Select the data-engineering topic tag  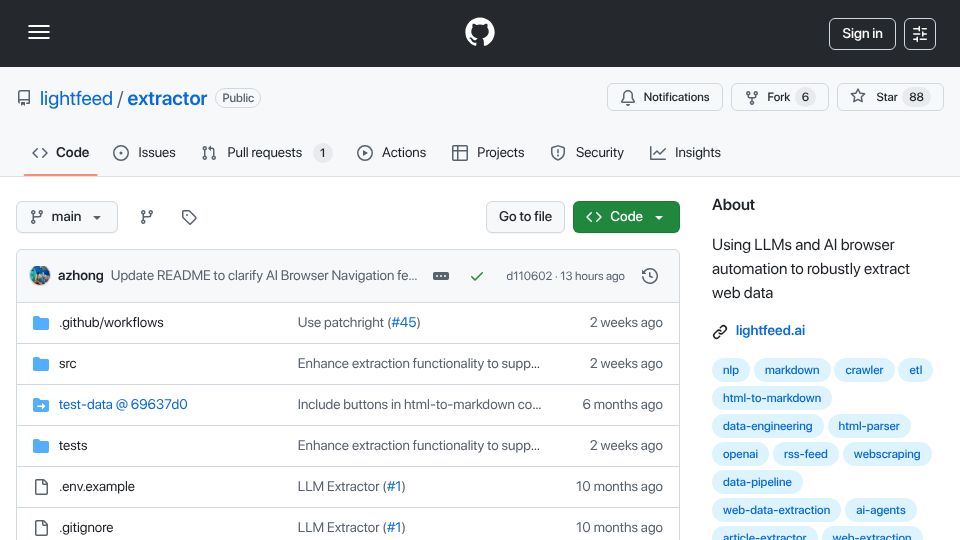point(767,426)
